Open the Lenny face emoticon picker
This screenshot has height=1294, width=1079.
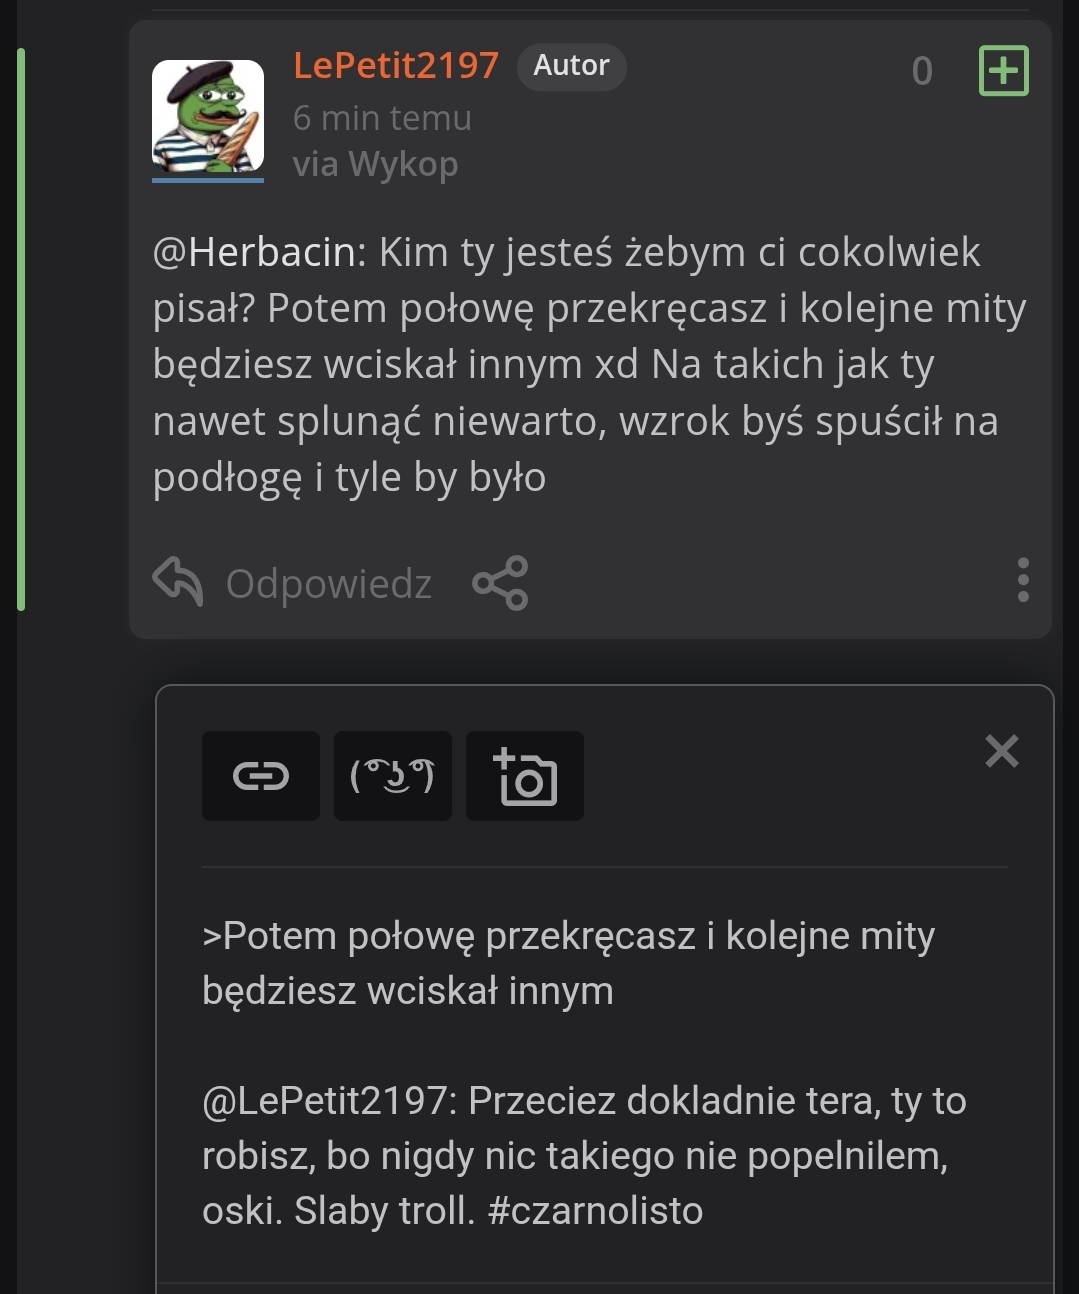tap(393, 776)
